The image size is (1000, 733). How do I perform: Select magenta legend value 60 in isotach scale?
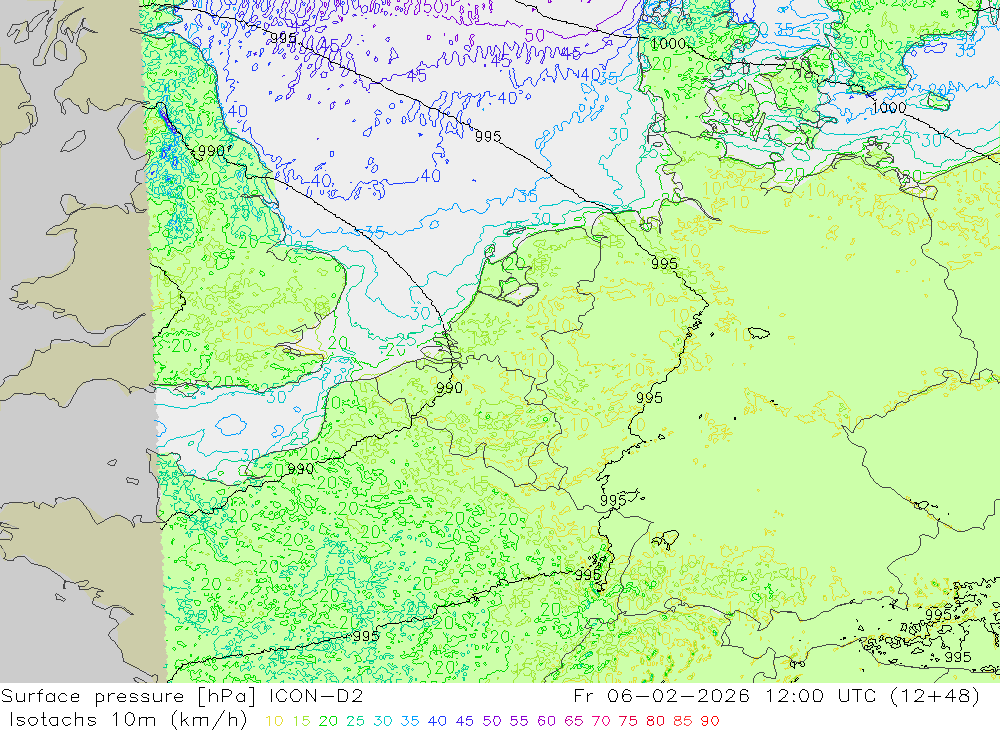click(546, 721)
